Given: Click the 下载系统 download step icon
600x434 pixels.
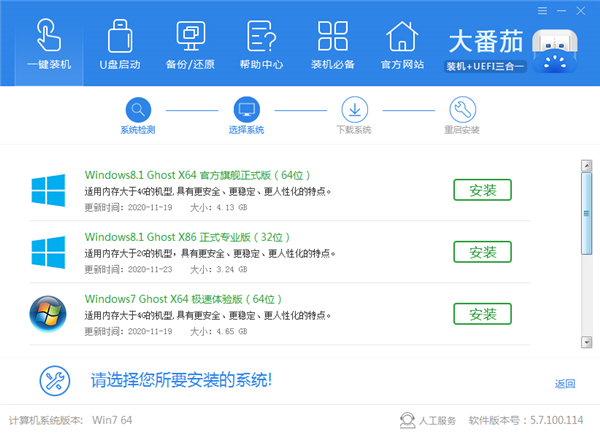Looking at the screenshot, I should click(x=355, y=110).
